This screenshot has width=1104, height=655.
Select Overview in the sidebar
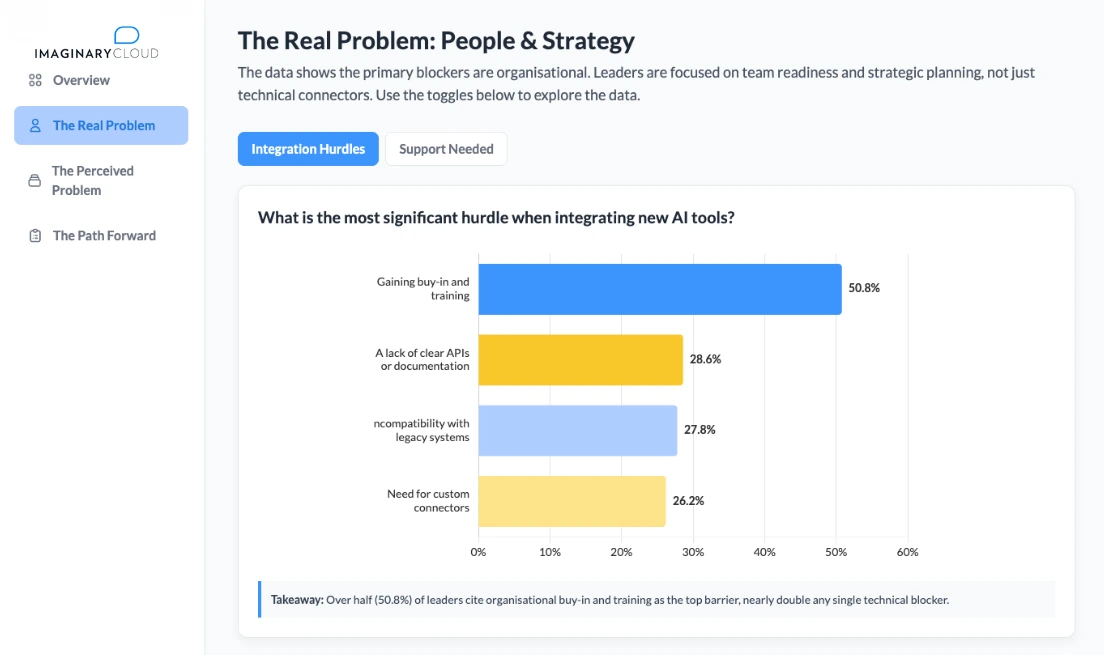click(81, 80)
